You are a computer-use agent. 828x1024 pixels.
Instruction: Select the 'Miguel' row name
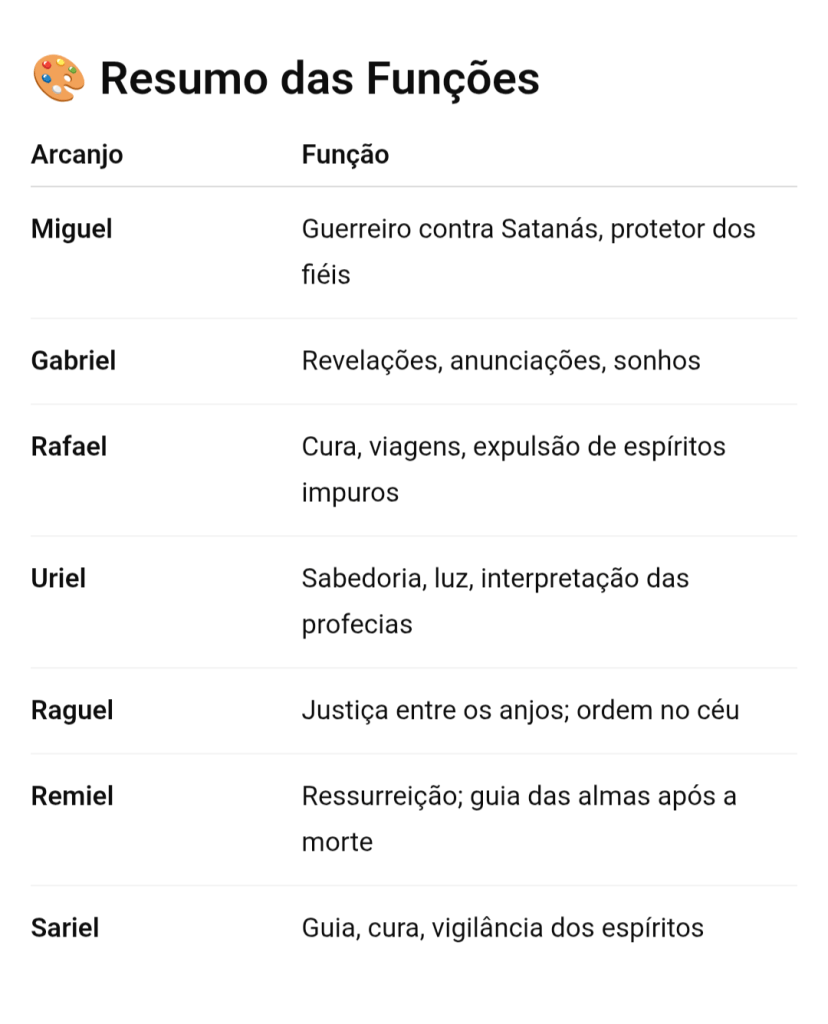coord(72,229)
